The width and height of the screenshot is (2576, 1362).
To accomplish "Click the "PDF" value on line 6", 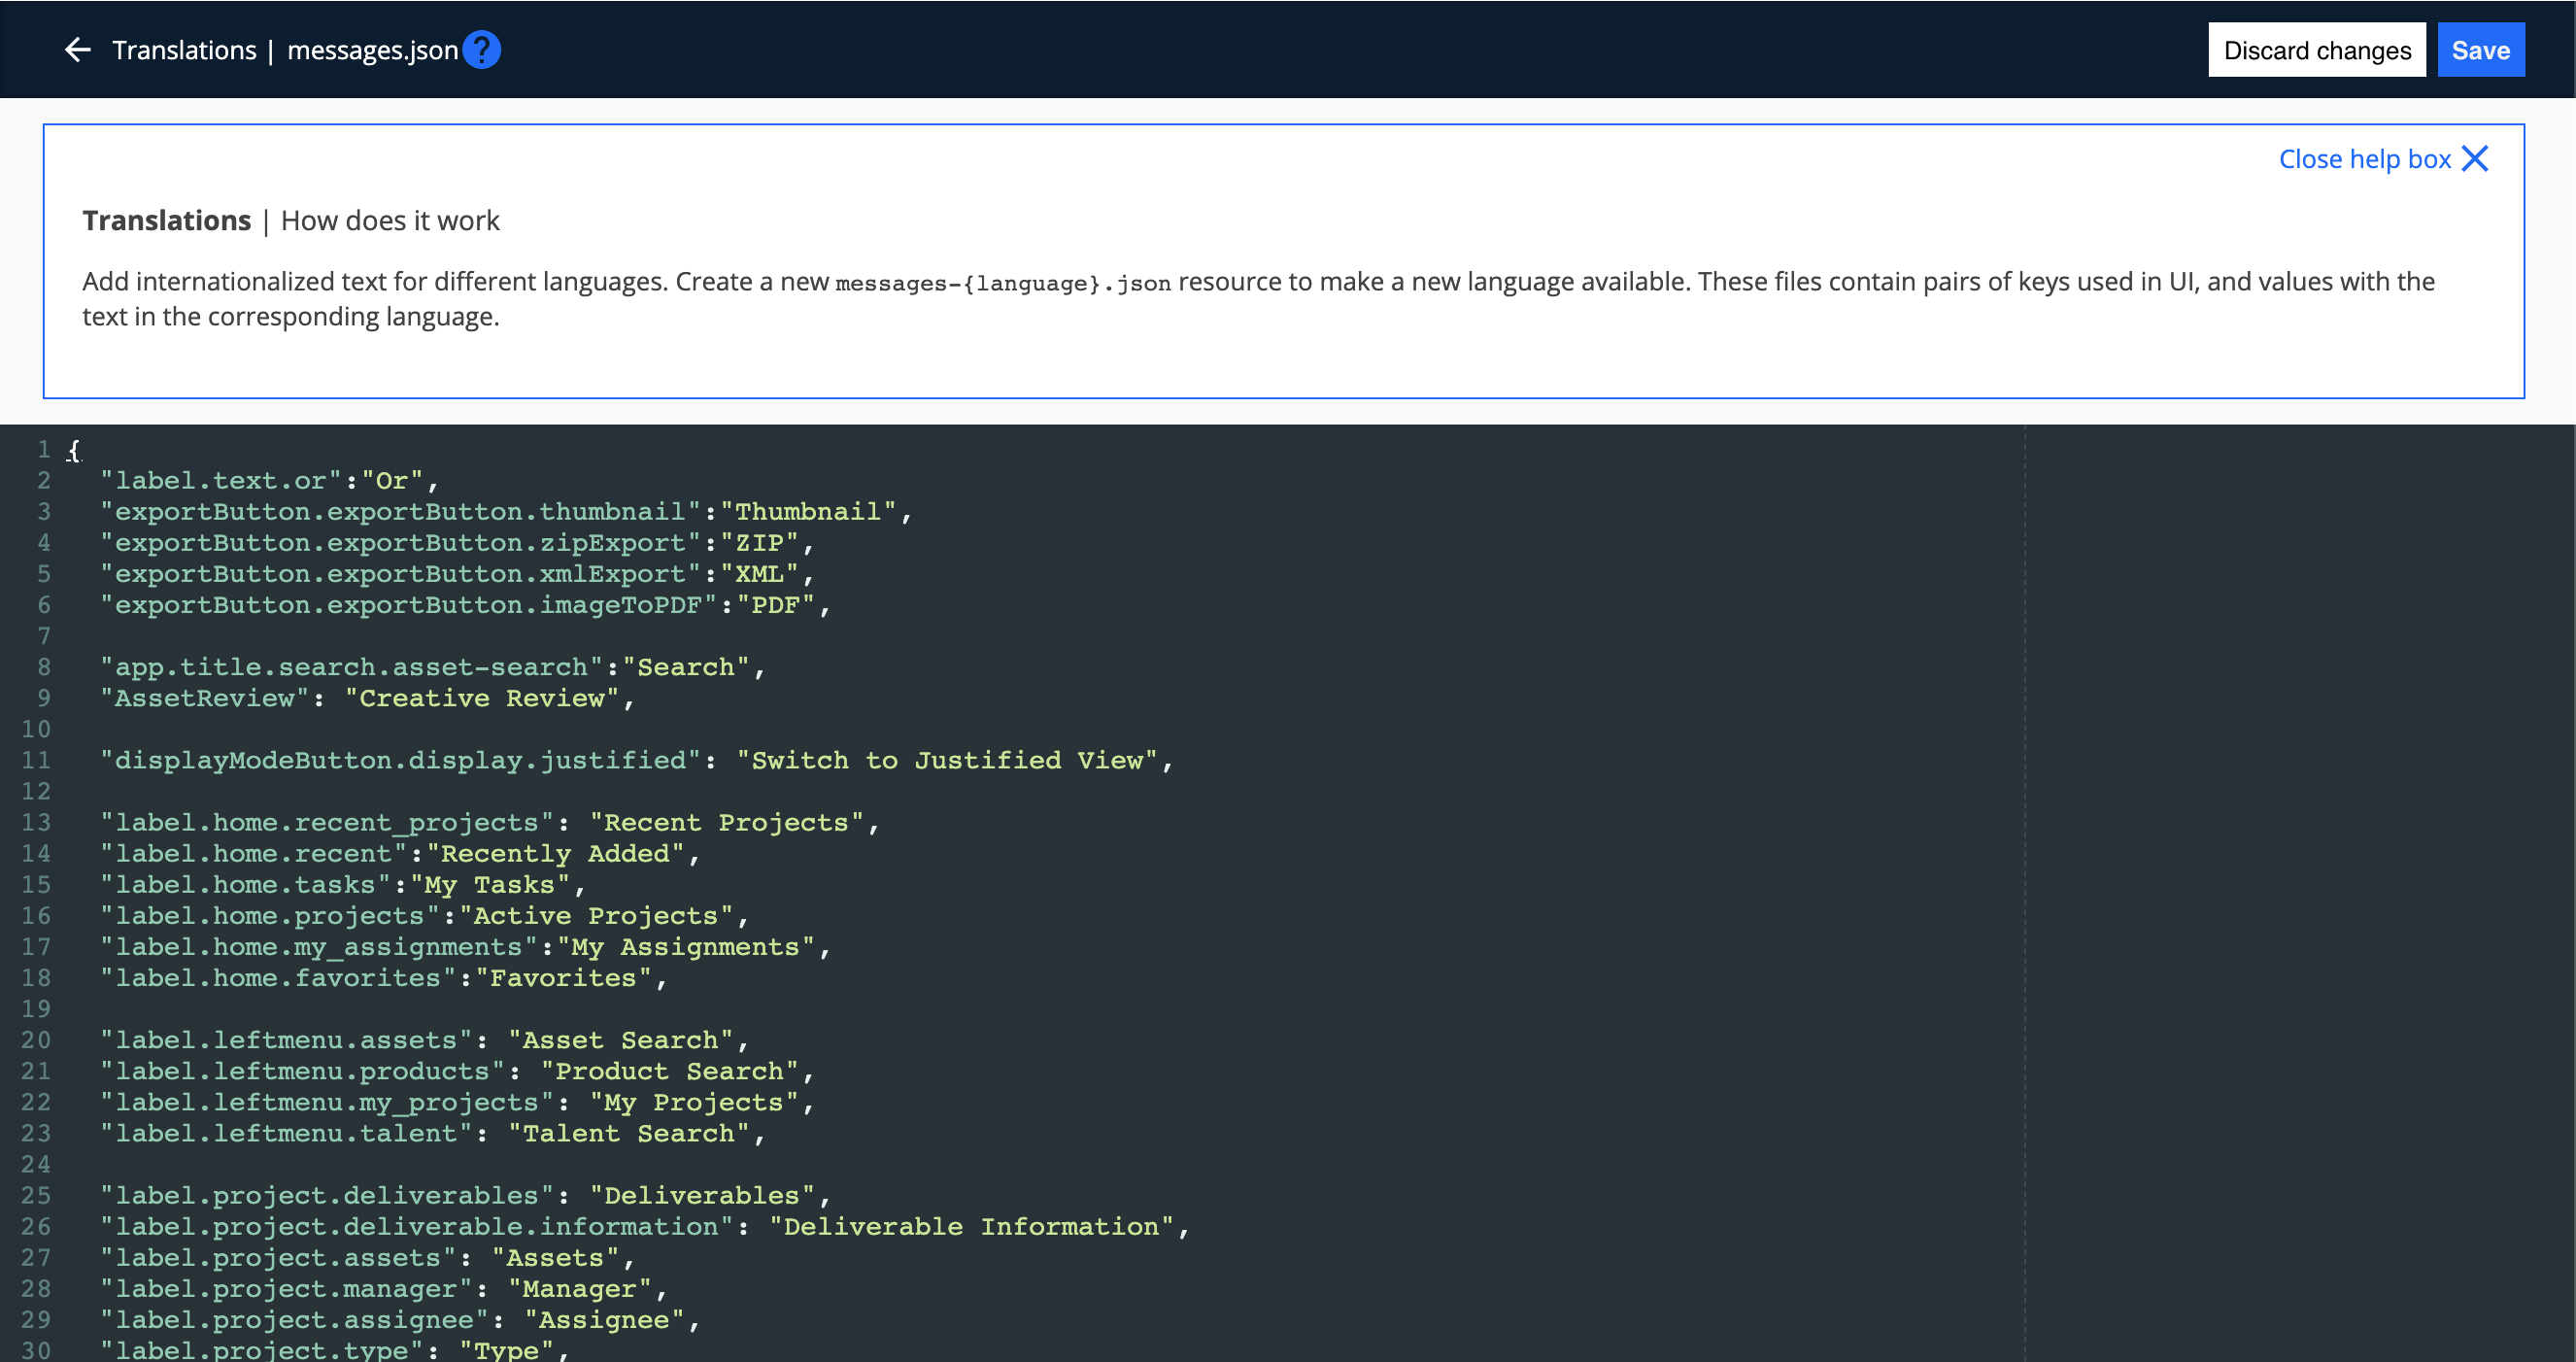I will click(x=775, y=605).
